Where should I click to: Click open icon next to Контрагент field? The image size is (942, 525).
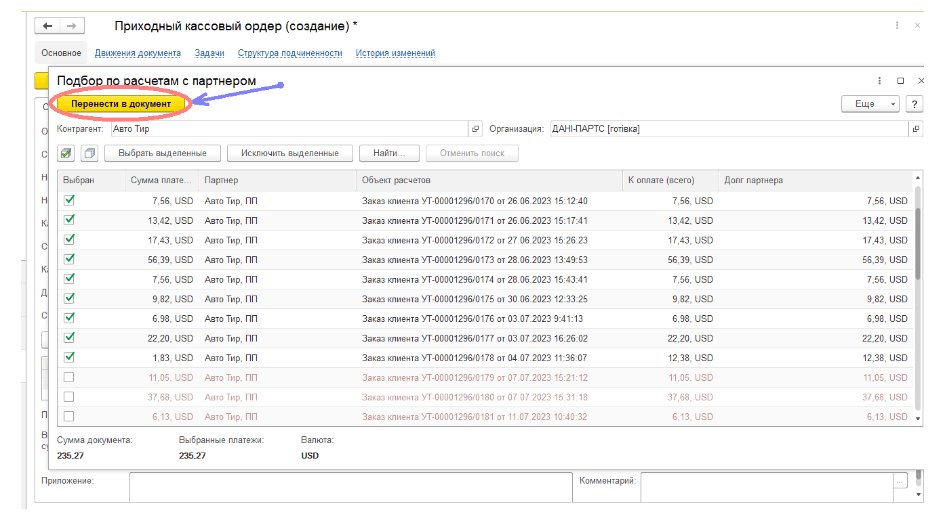pyautogui.click(x=476, y=129)
